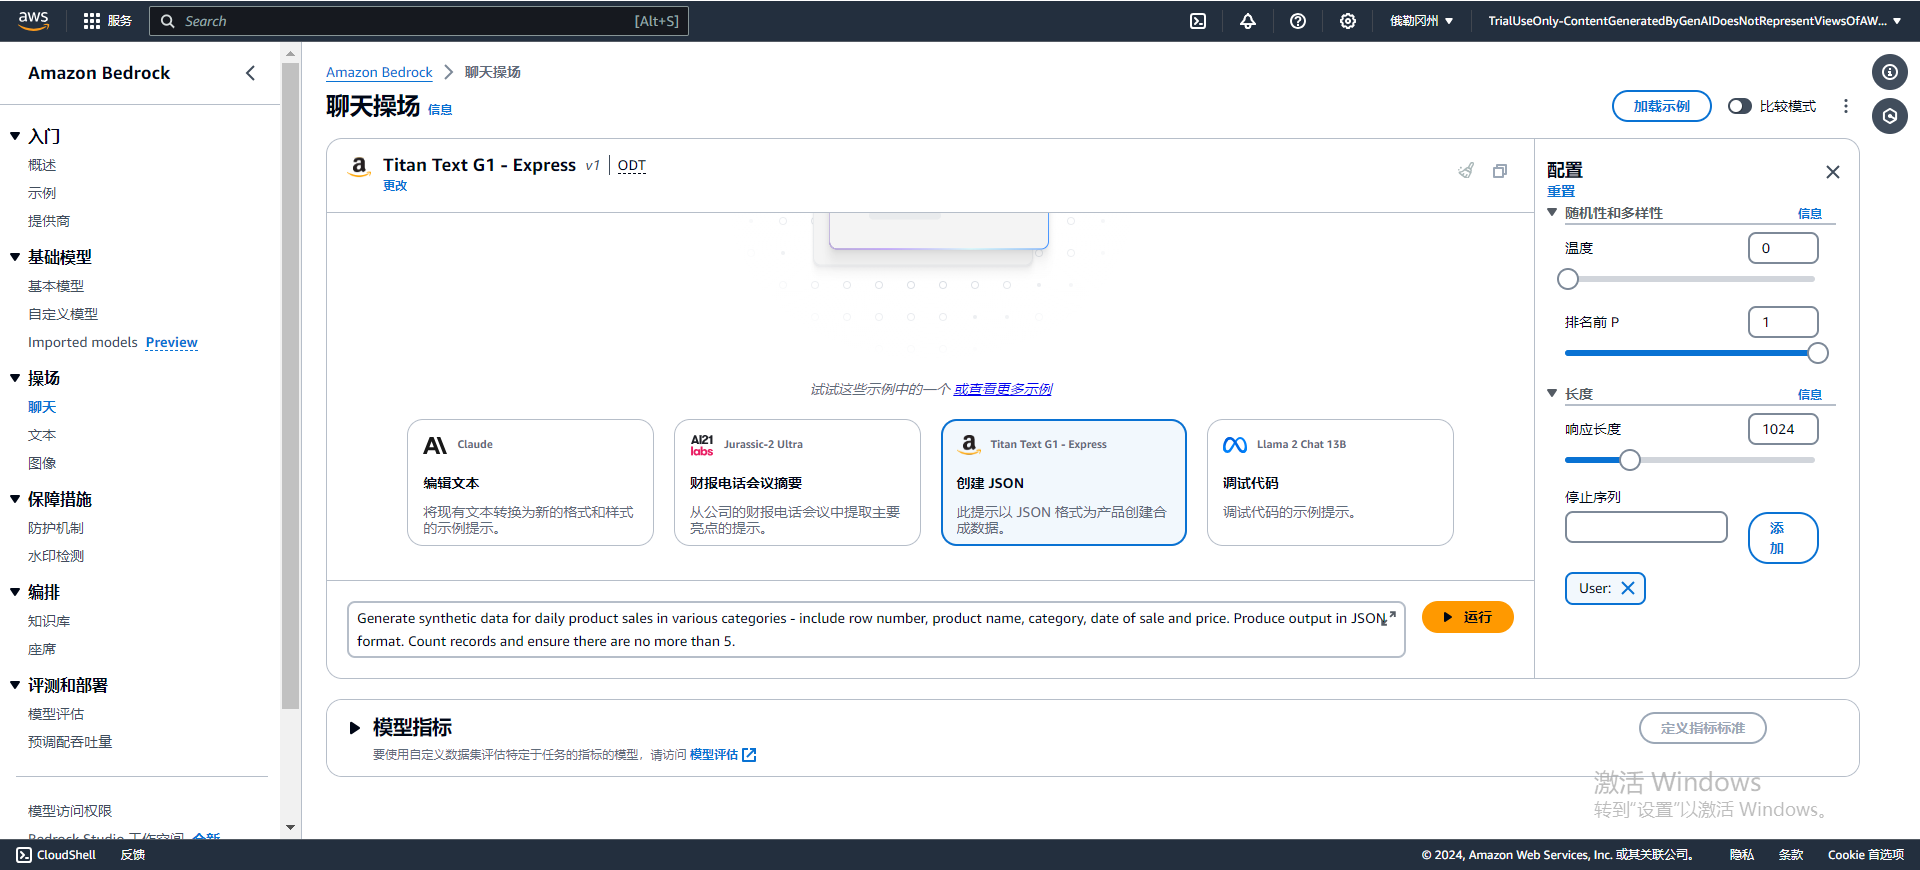The height and width of the screenshot is (870, 1920).
Task: Collapse the 操场 sidebar section
Action: [15, 378]
